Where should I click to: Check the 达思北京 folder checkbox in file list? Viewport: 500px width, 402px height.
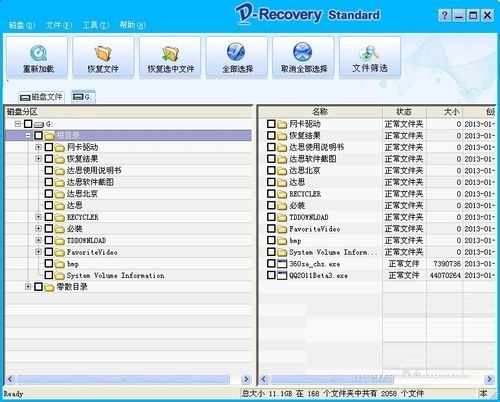pyautogui.click(x=271, y=170)
